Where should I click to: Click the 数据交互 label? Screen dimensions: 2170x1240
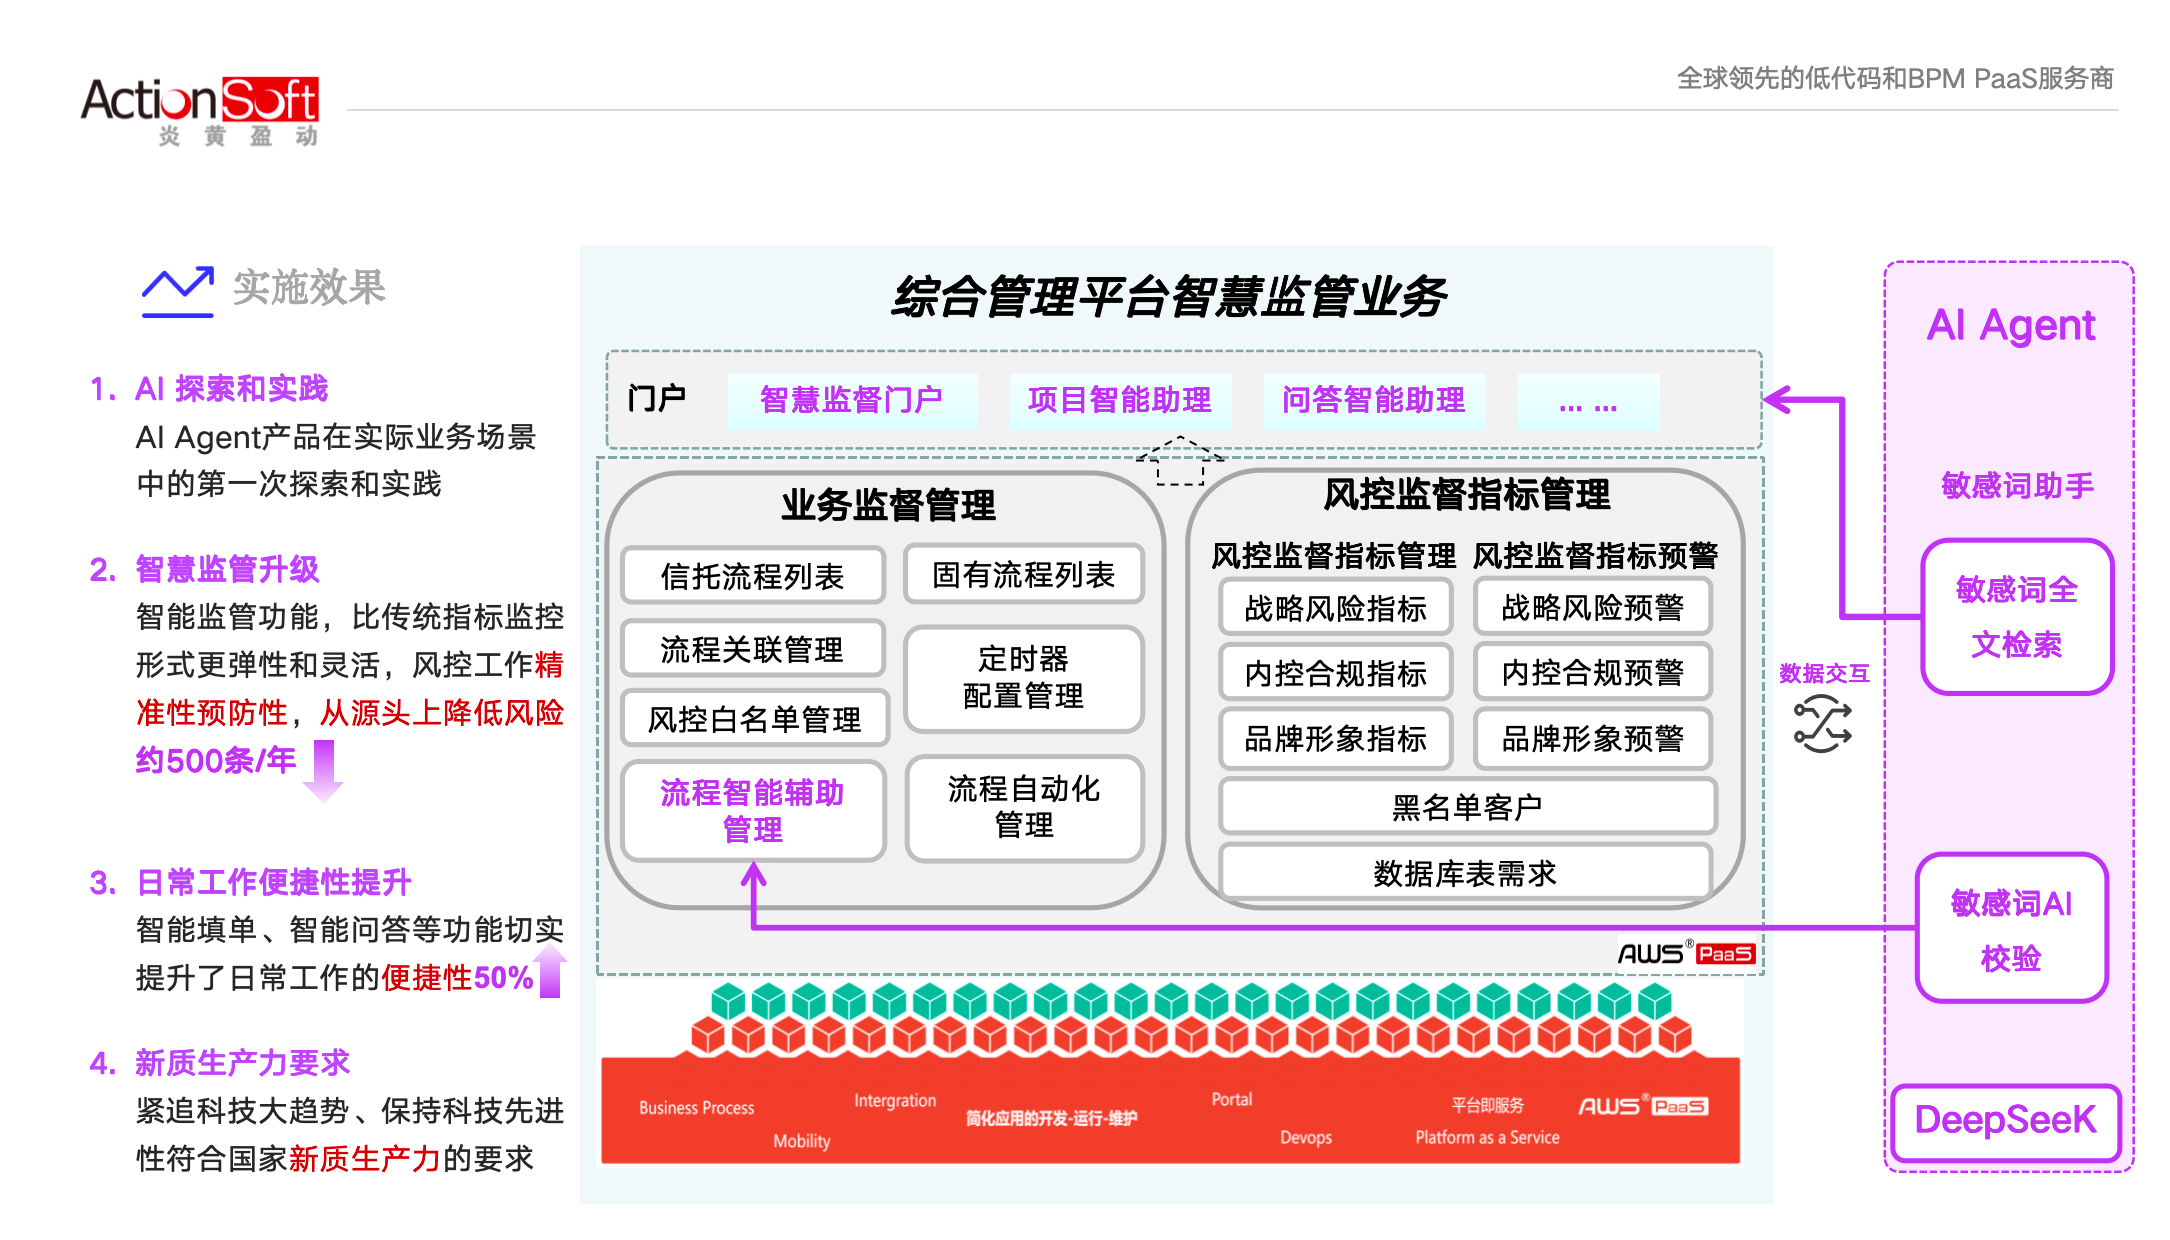tap(1824, 673)
